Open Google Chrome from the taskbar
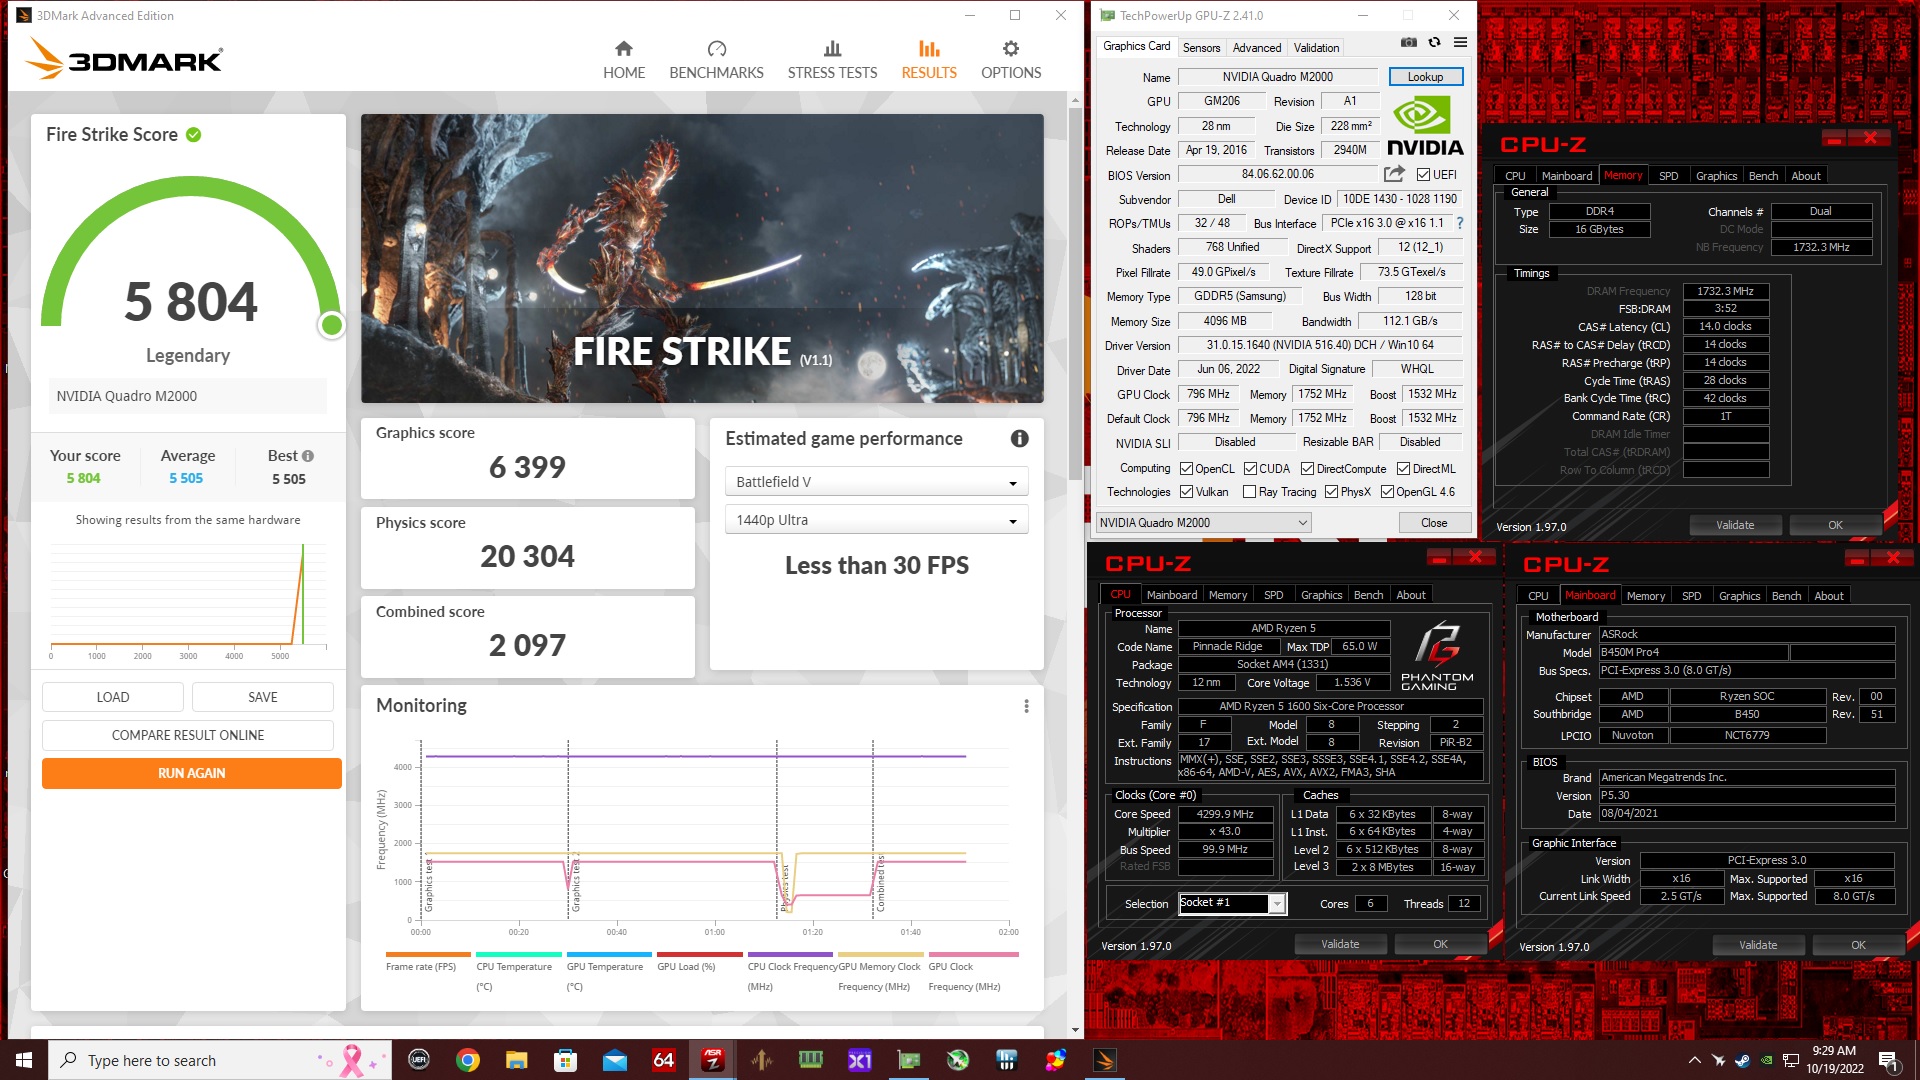This screenshot has width=1920, height=1080. [x=467, y=1060]
